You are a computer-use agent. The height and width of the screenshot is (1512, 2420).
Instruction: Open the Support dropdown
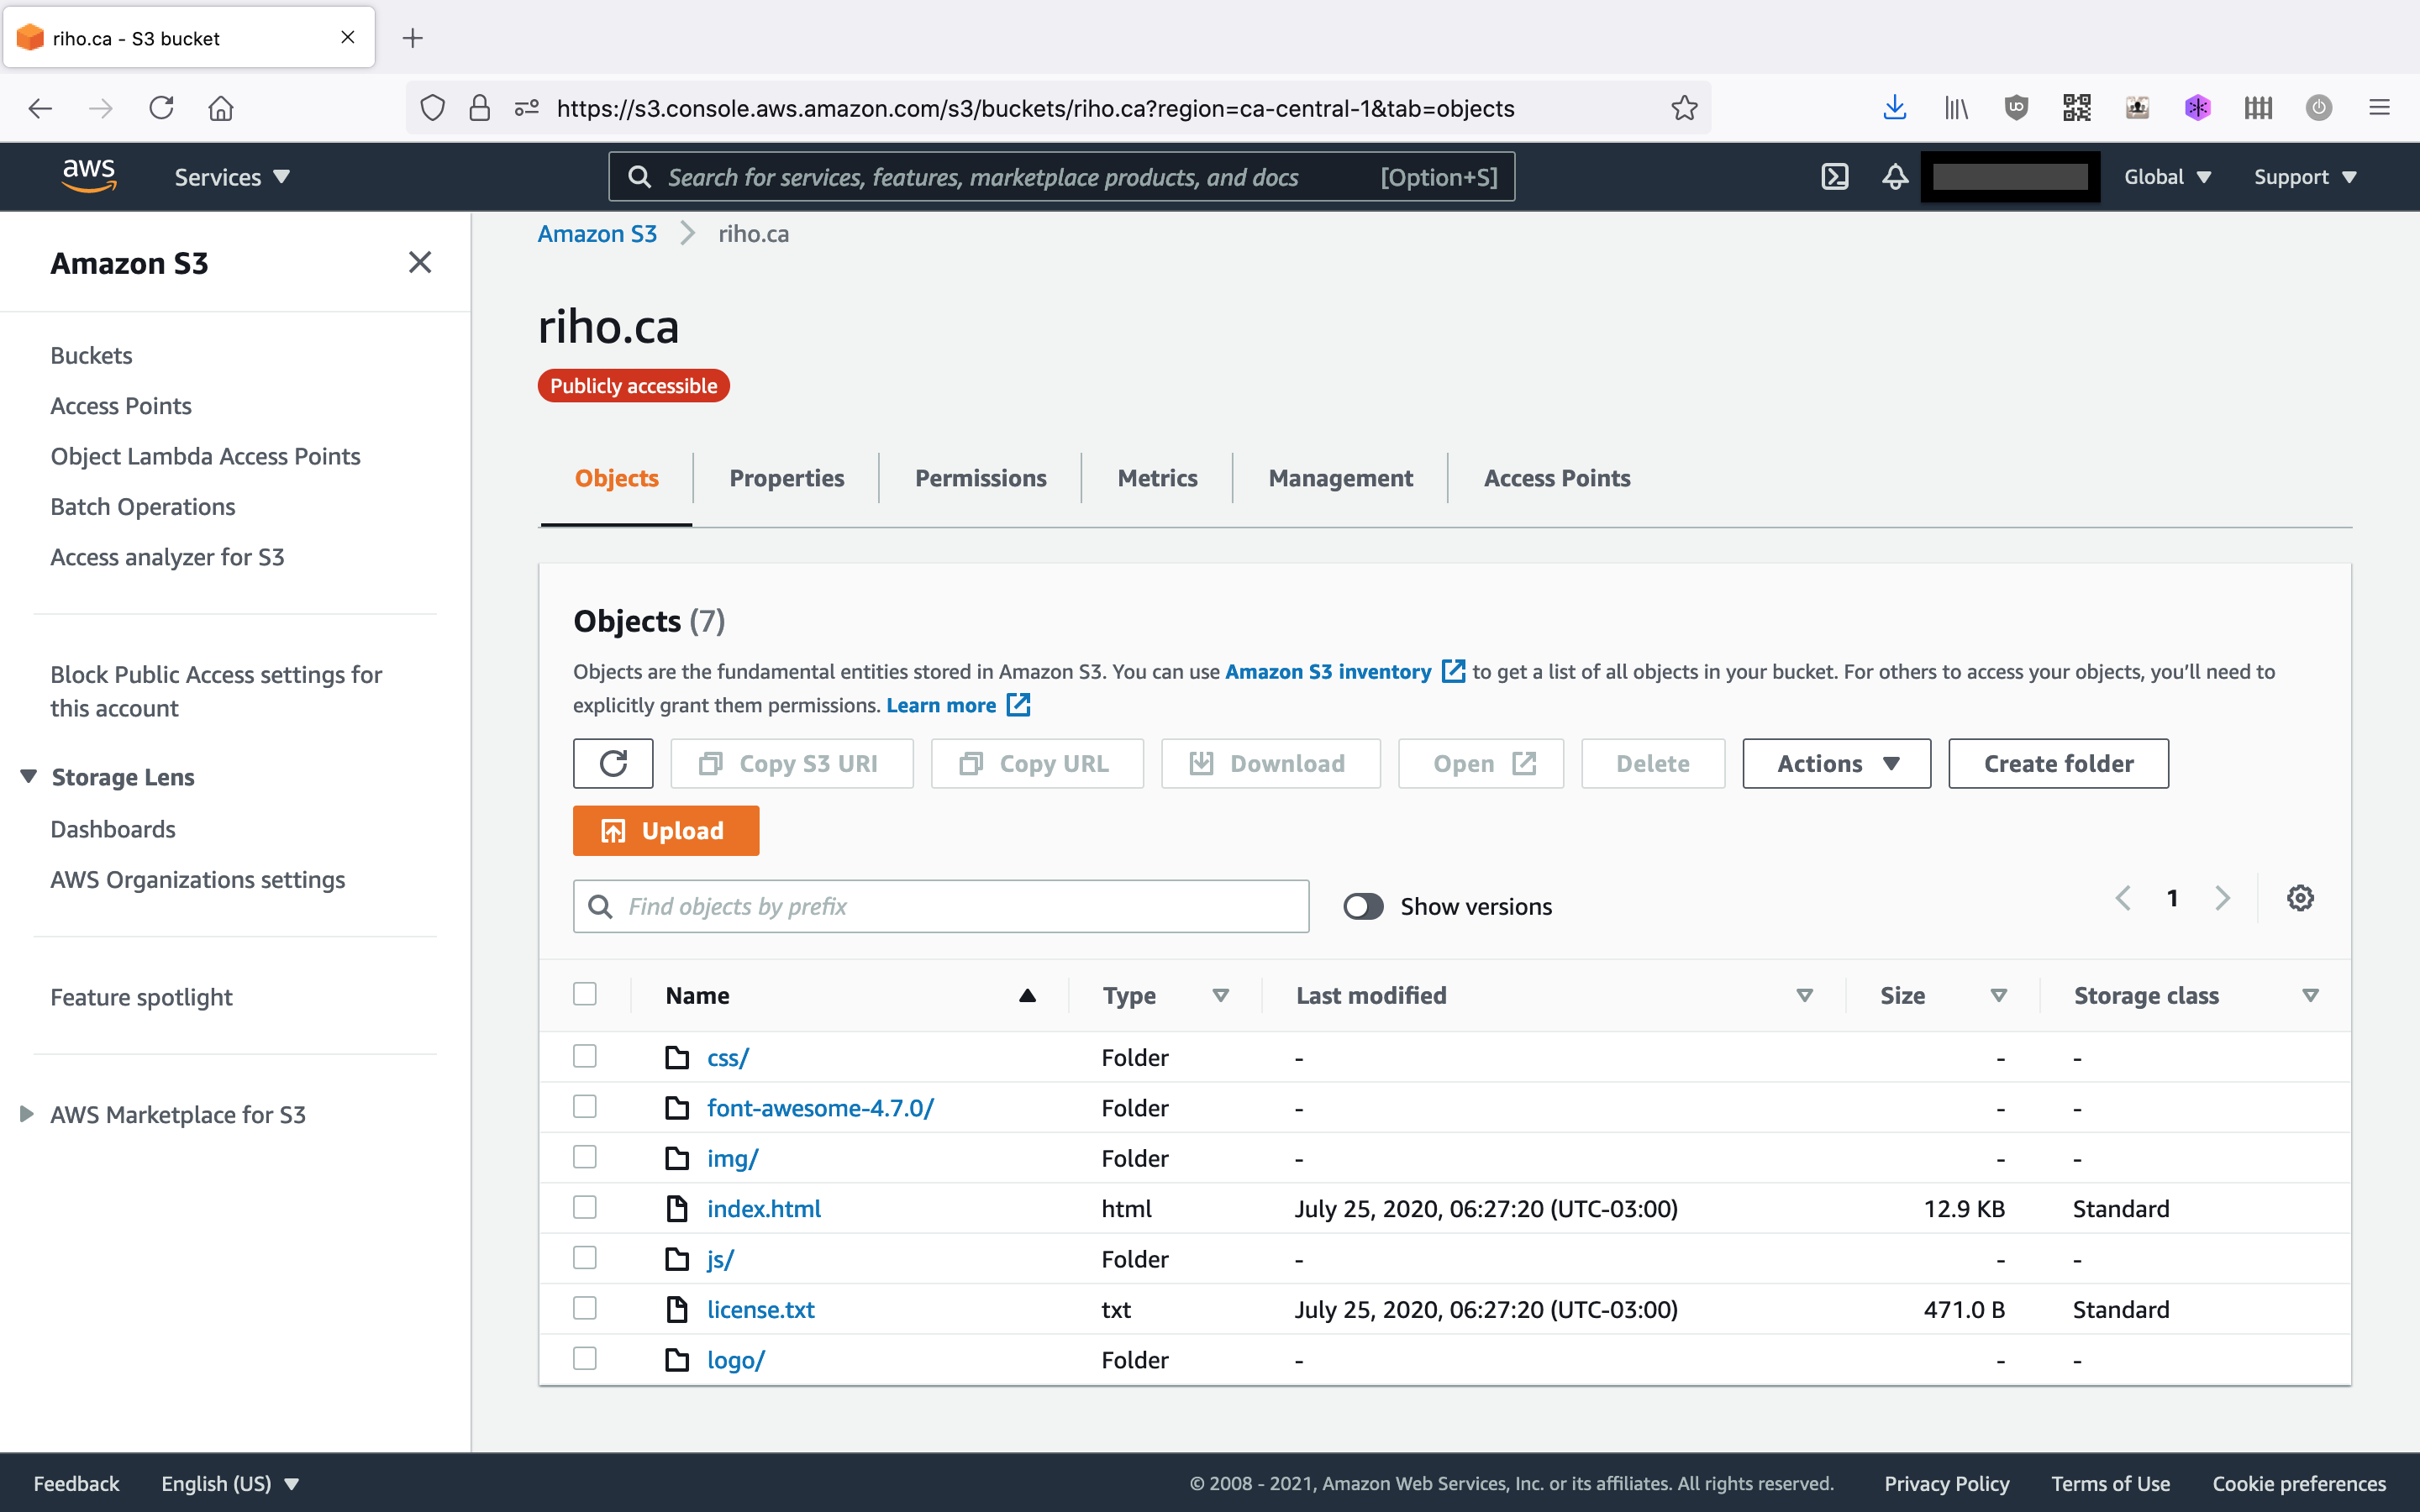[2304, 177]
